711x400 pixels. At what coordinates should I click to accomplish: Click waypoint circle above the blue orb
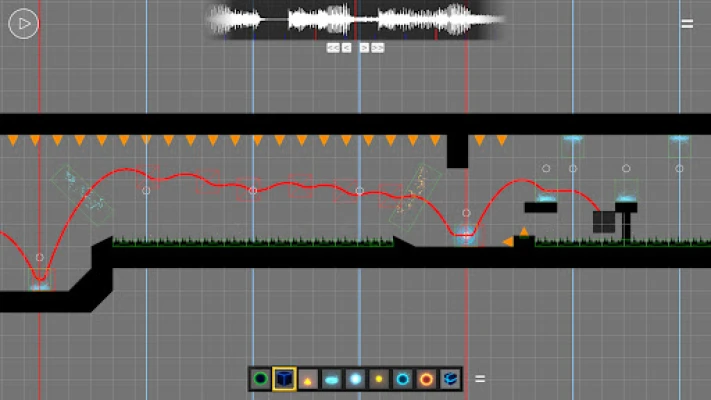coord(466,213)
